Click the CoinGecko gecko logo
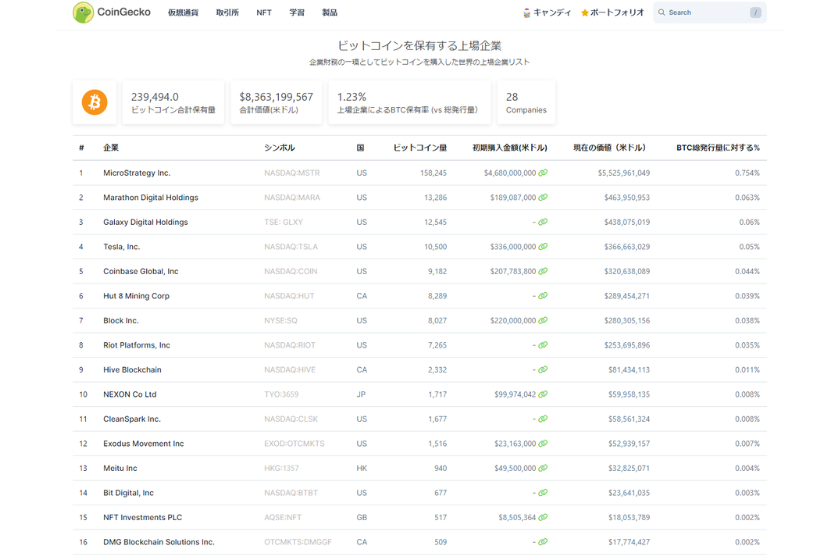840x560 pixels. coord(83,12)
